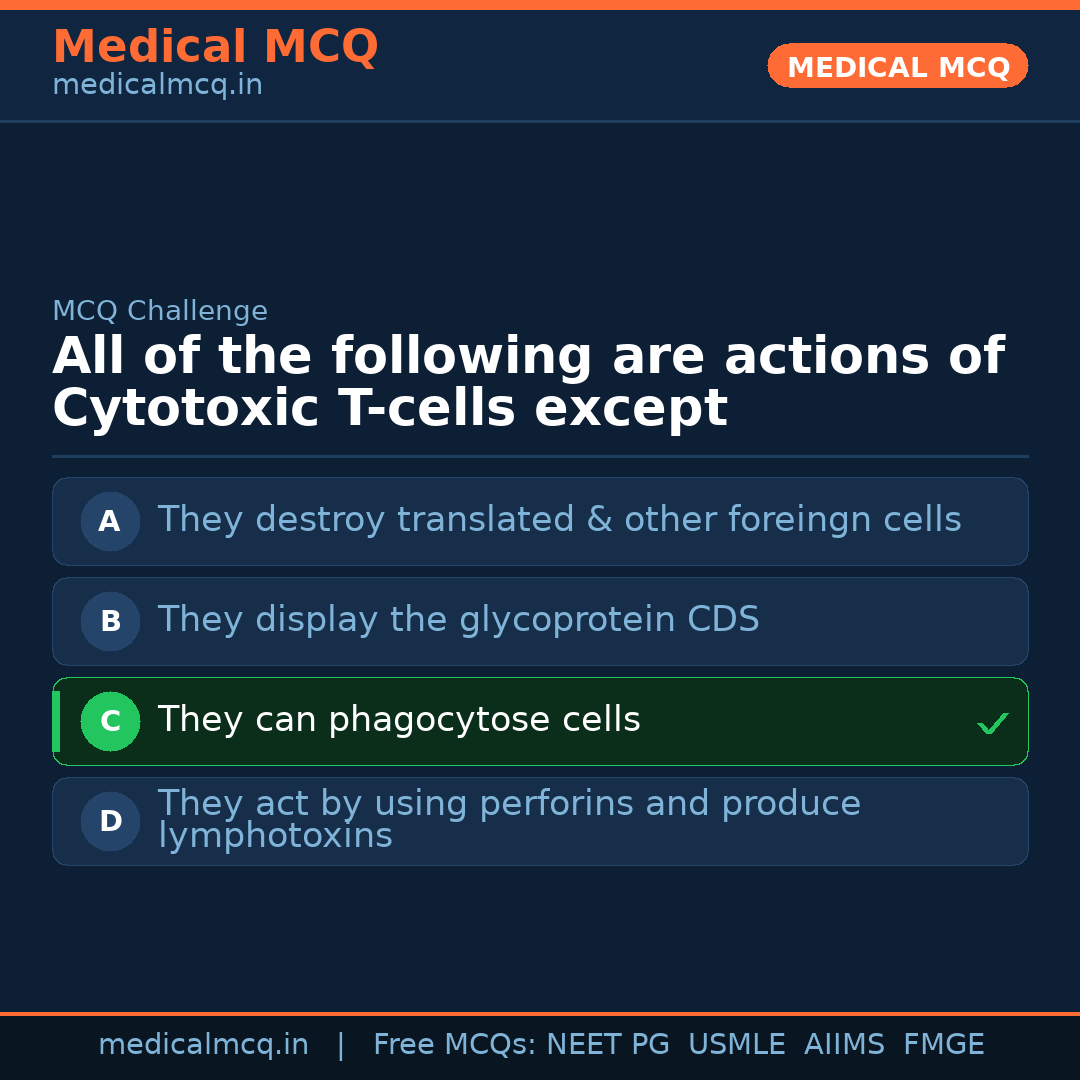Screen dimensions: 1080x1080
Task: Click the "MCQ Challenge" label
Action: [160, 311]
